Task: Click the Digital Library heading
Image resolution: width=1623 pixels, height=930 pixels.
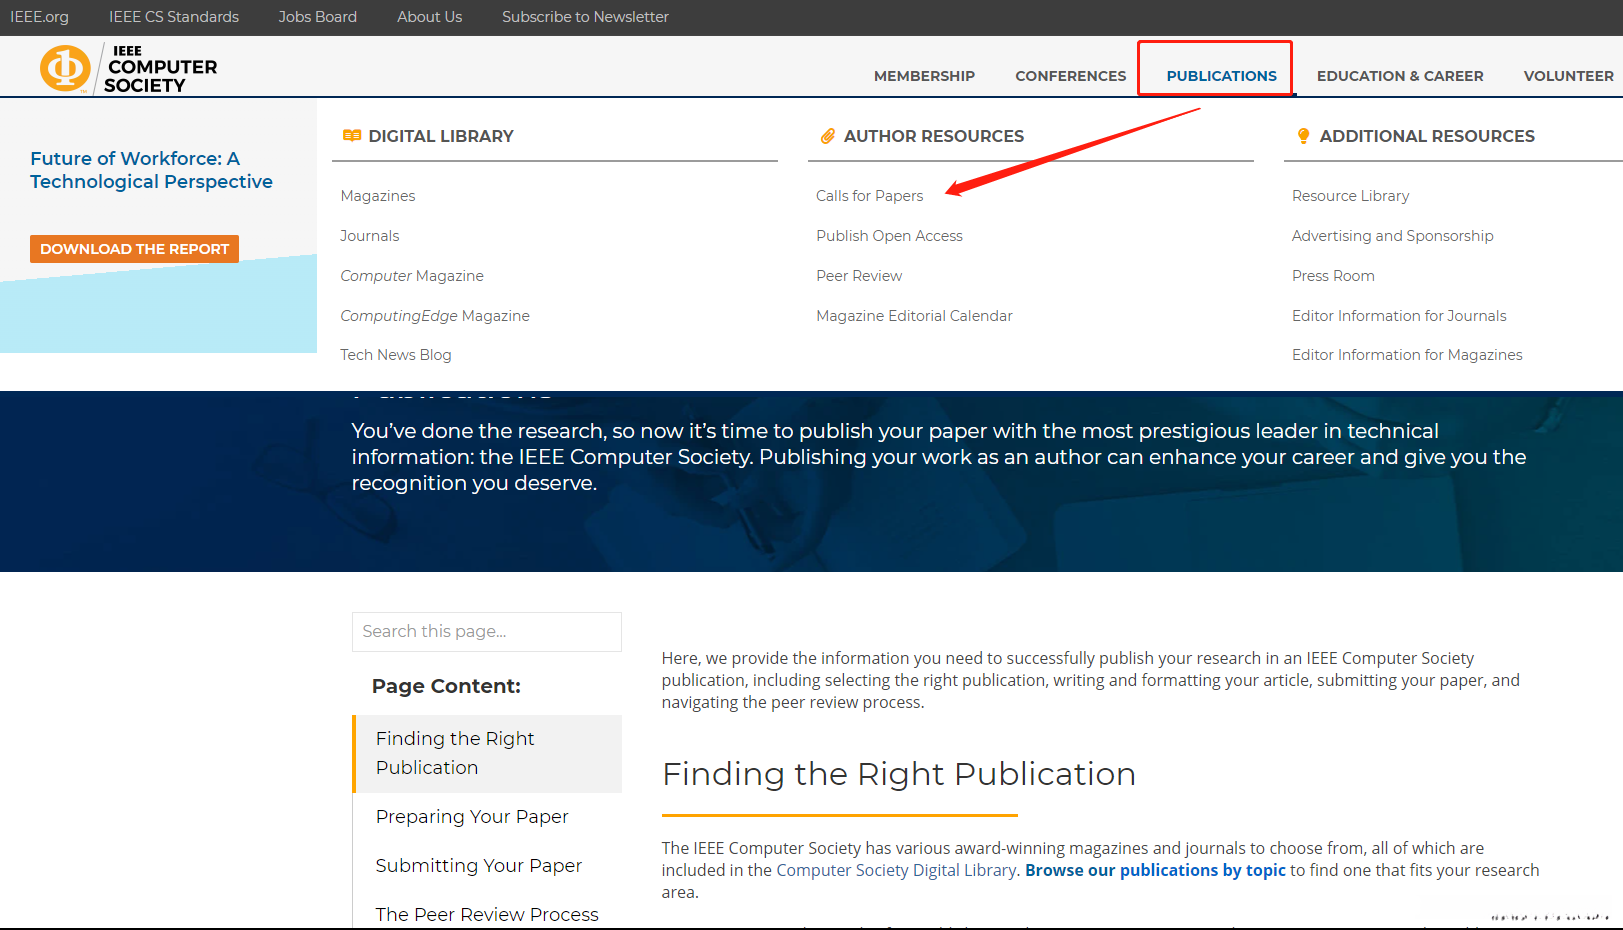Action: click(x=441, y=136)
